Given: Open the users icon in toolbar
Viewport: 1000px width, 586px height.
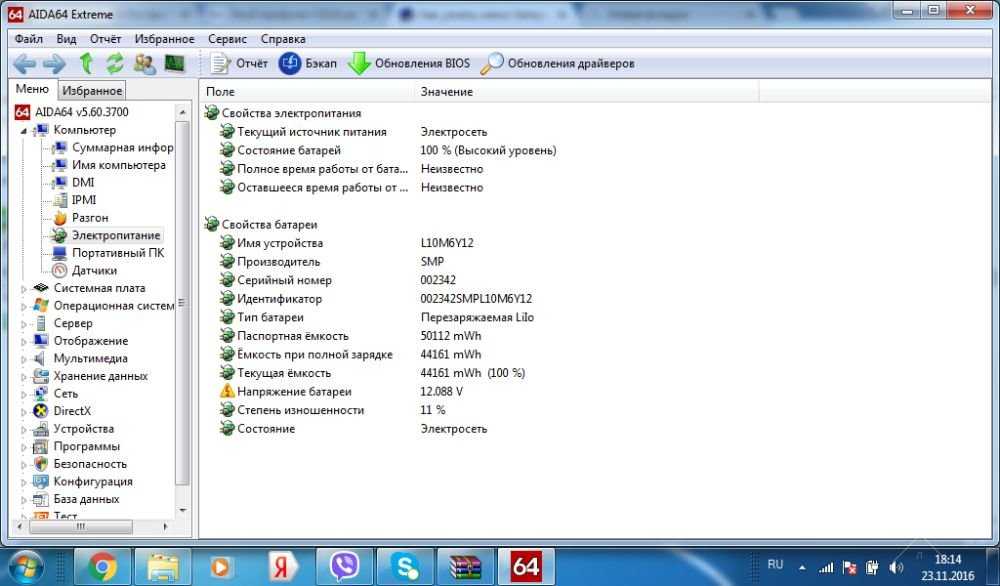Looking at the screenshot, I should pos(145,63).
